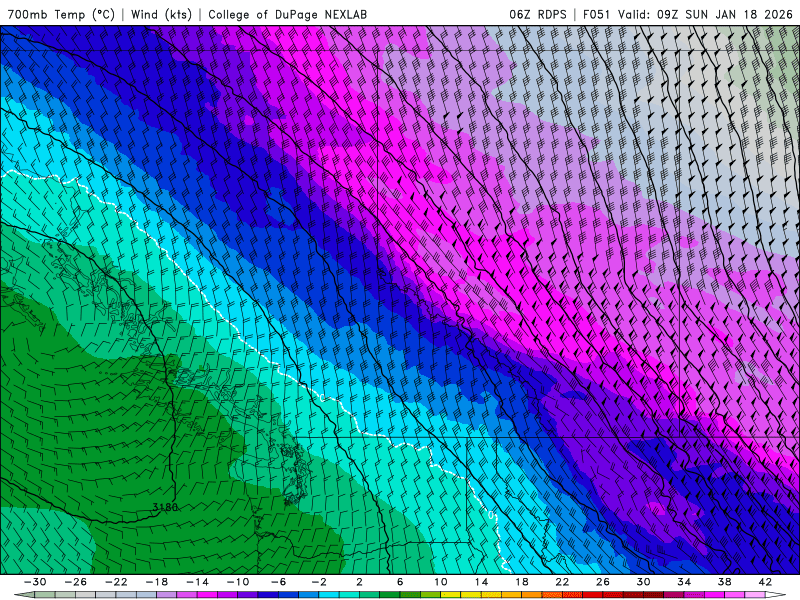Click the "-10" color scale value
The image size is (800, 600).
tap(238, 582)
